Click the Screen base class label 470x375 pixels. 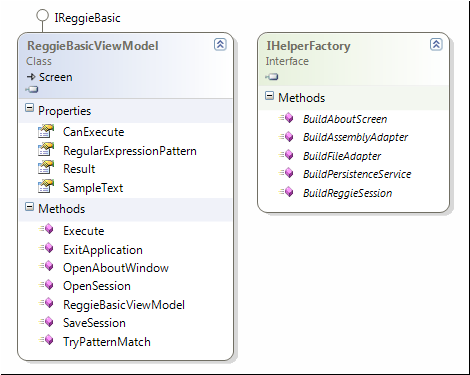click(56, 77)
